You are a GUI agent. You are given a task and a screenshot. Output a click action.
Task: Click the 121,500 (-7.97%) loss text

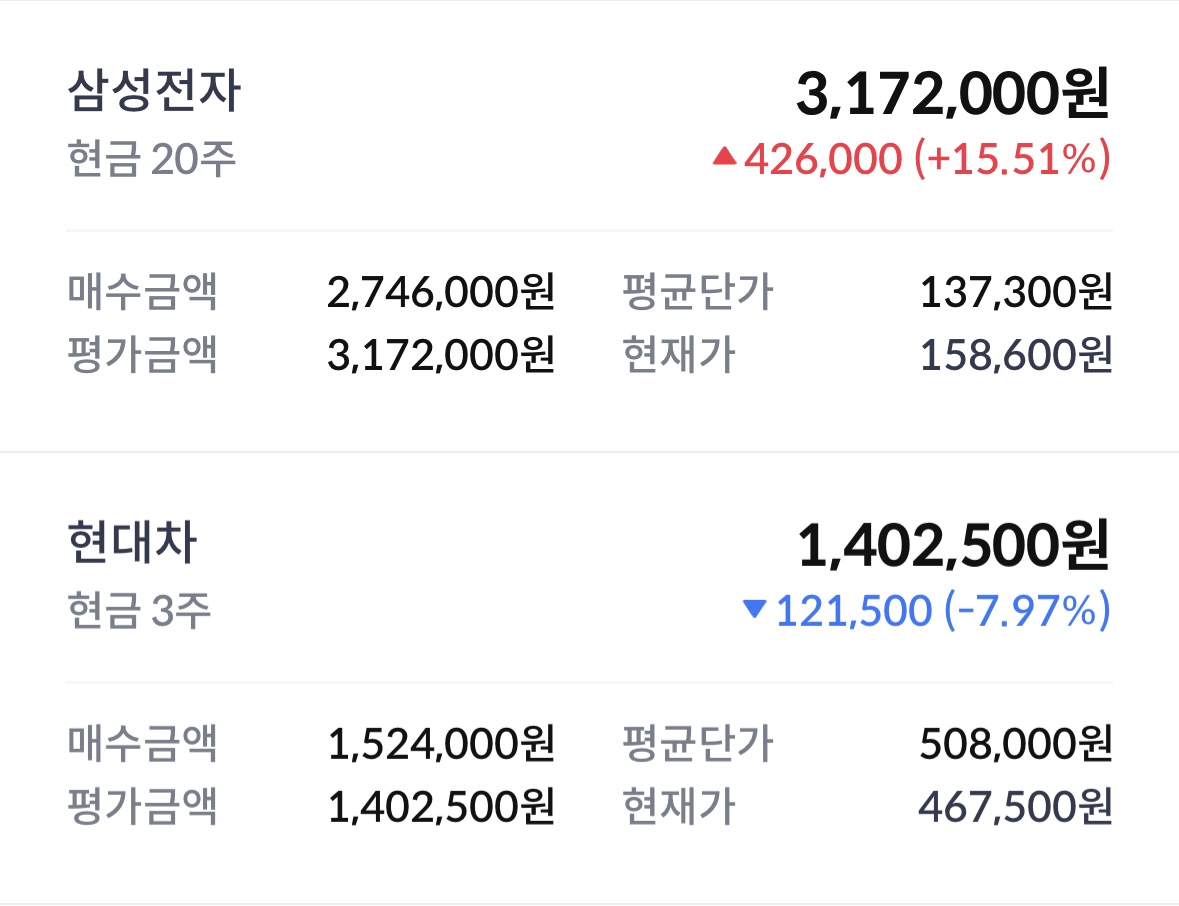coord(942,610)
